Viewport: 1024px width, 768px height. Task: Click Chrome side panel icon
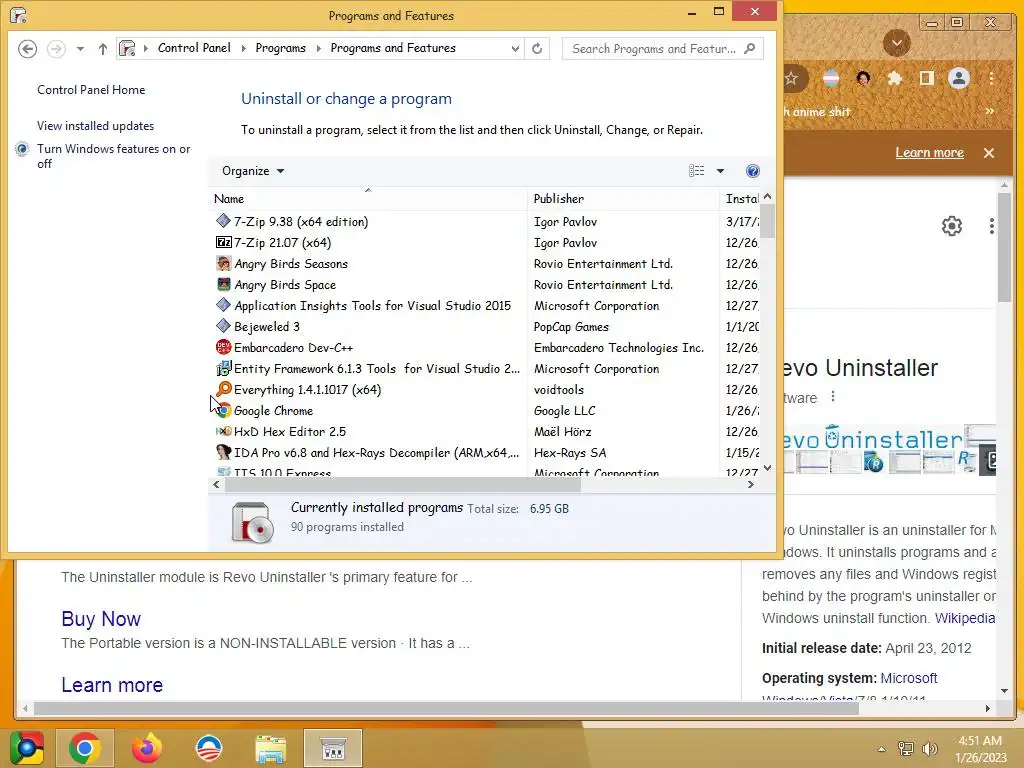coord(926,78)
